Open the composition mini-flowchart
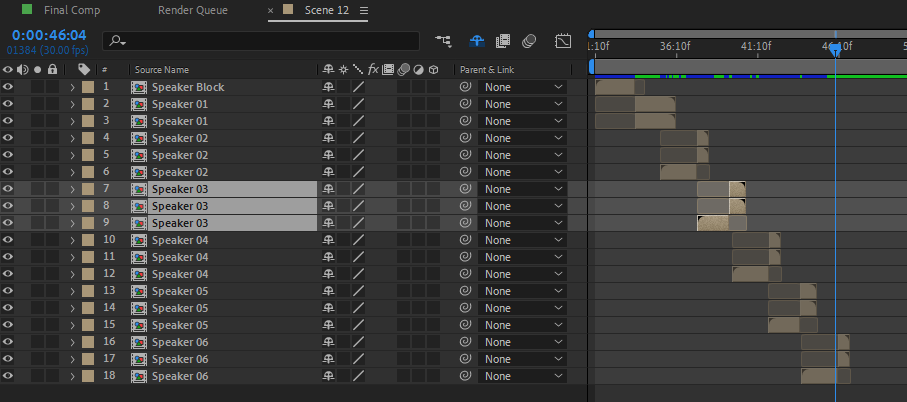 coord(443,41)
